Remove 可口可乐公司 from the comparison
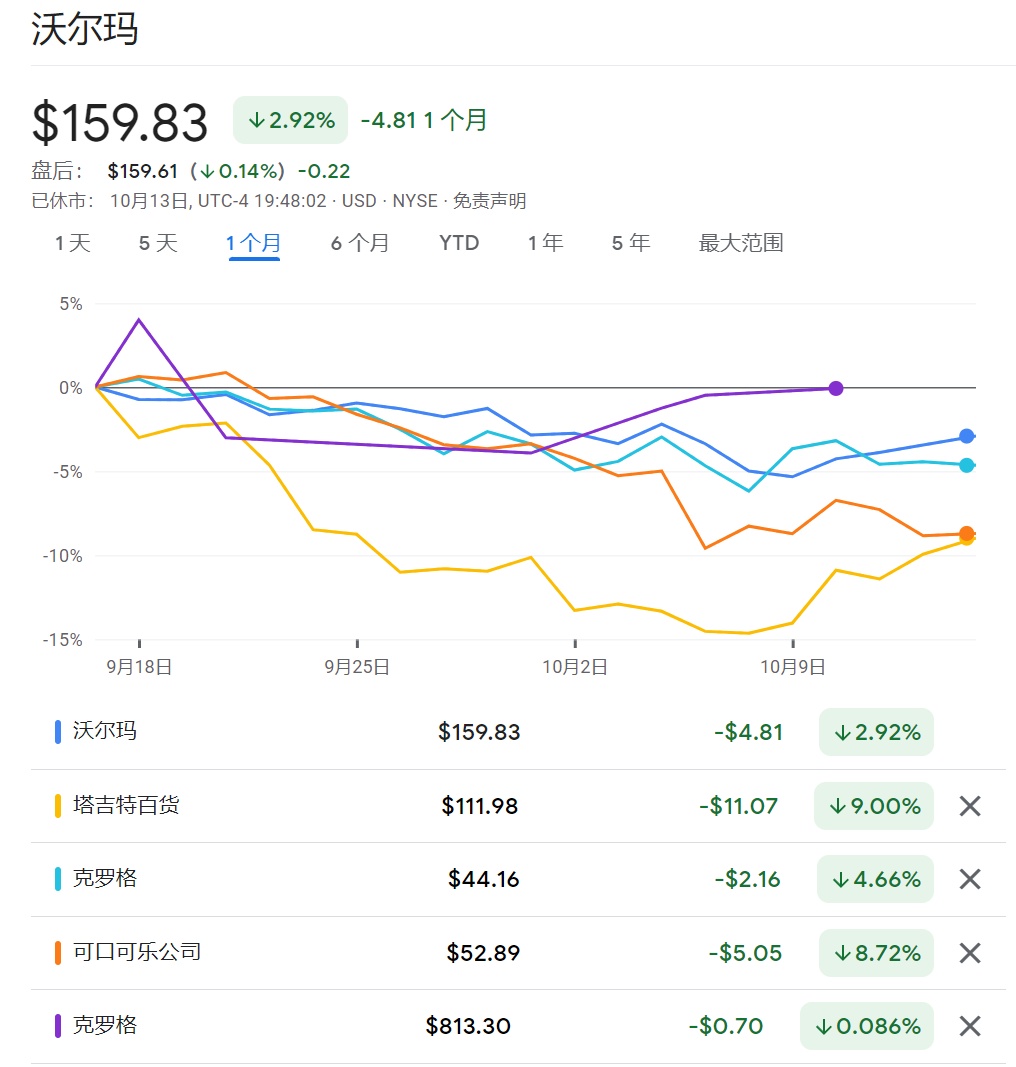1016x1067 pixels. [969, 953]
